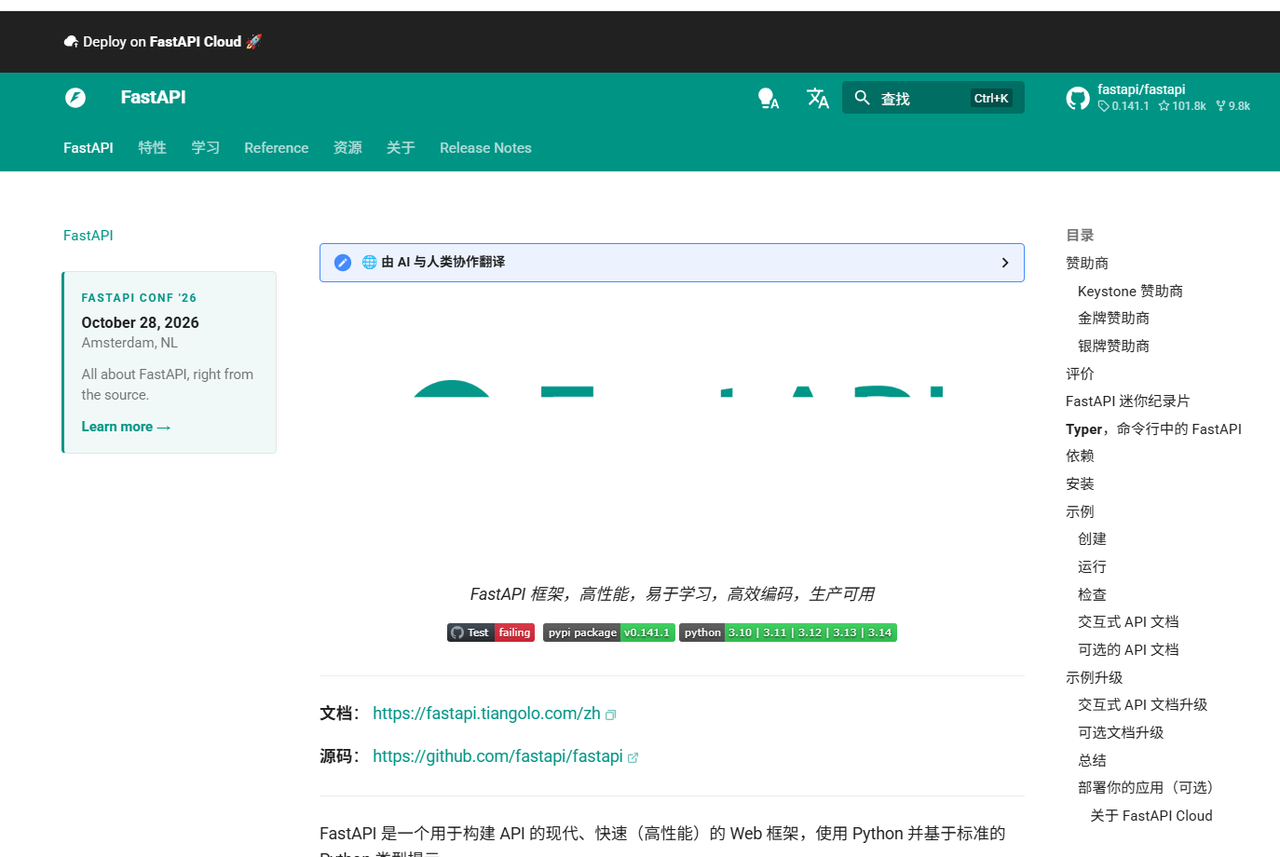The height and width of the screenshot is (857, 1280).
Task: Click FASTAPI CONF '26 heading
Action: 139,298
